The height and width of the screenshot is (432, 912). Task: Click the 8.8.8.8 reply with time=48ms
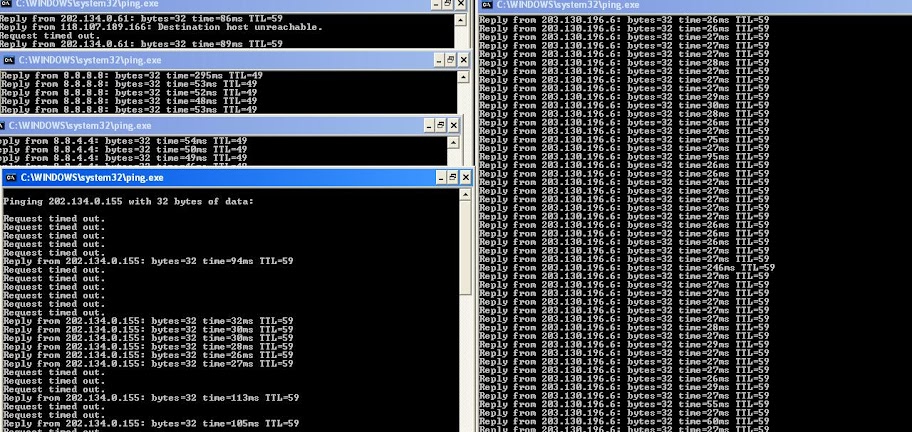tap(129, 101)
